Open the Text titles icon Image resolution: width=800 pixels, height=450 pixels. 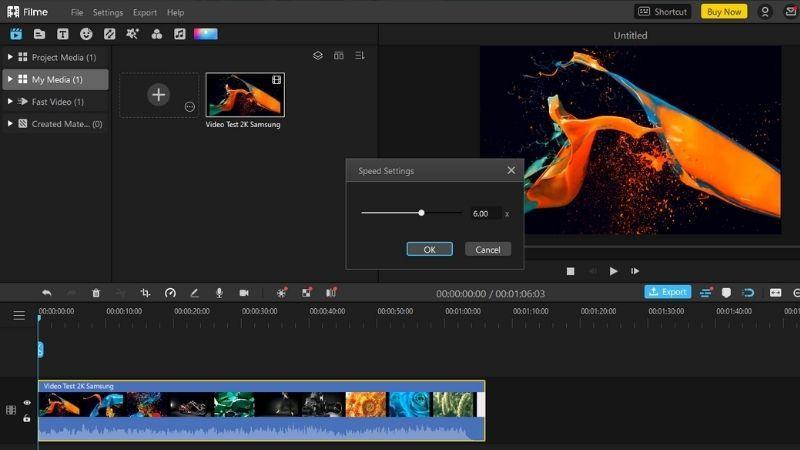click(x=63, y=34)
